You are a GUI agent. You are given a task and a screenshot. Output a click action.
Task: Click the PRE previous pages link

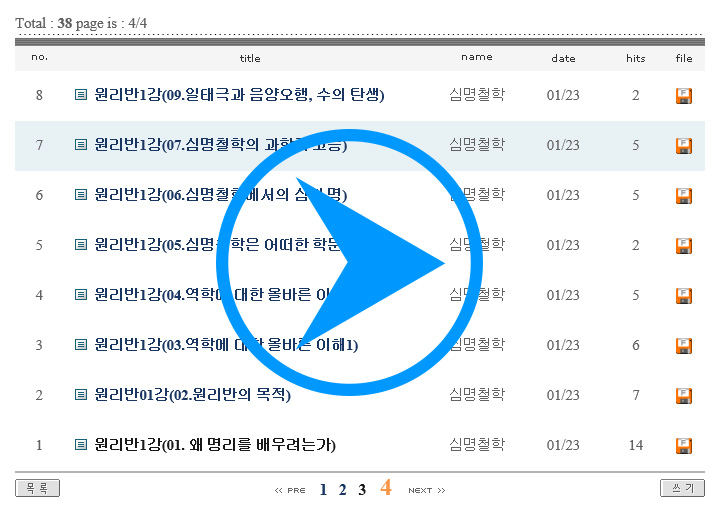[290, 491]
